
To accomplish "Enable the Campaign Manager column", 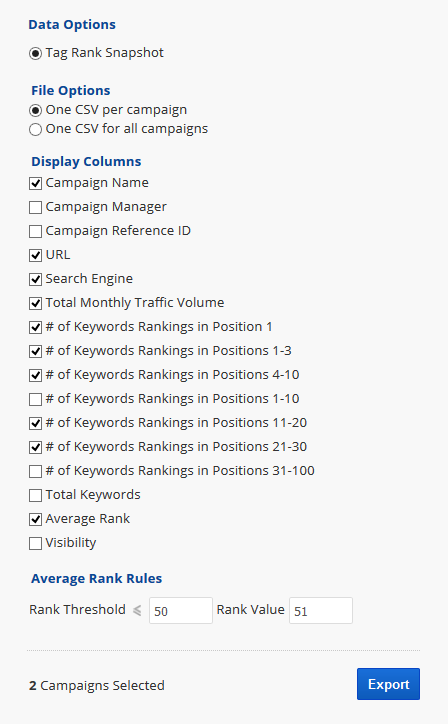I will [36, 208].
